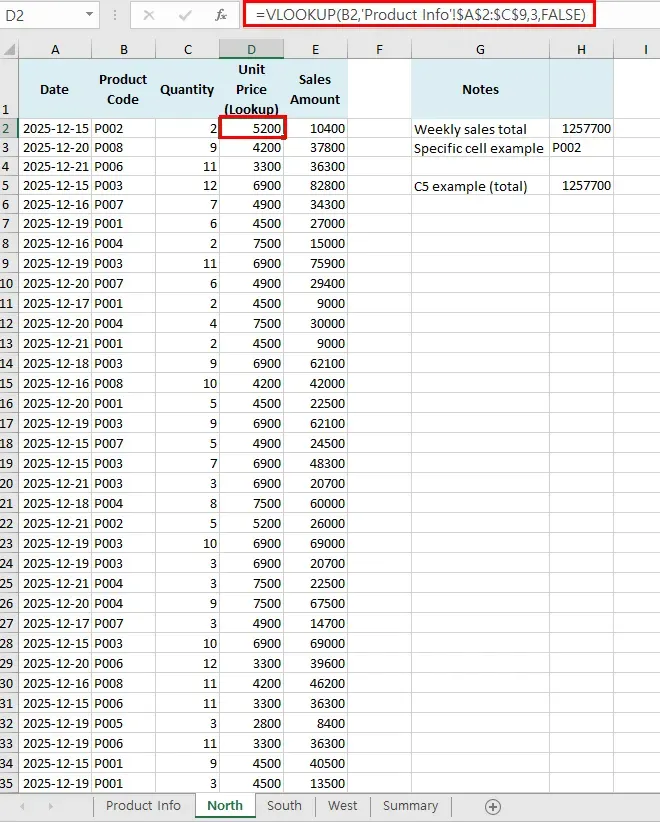660x822 pixels.
Task: Click the next sheet navigation arrow
Action: [50, 806]
